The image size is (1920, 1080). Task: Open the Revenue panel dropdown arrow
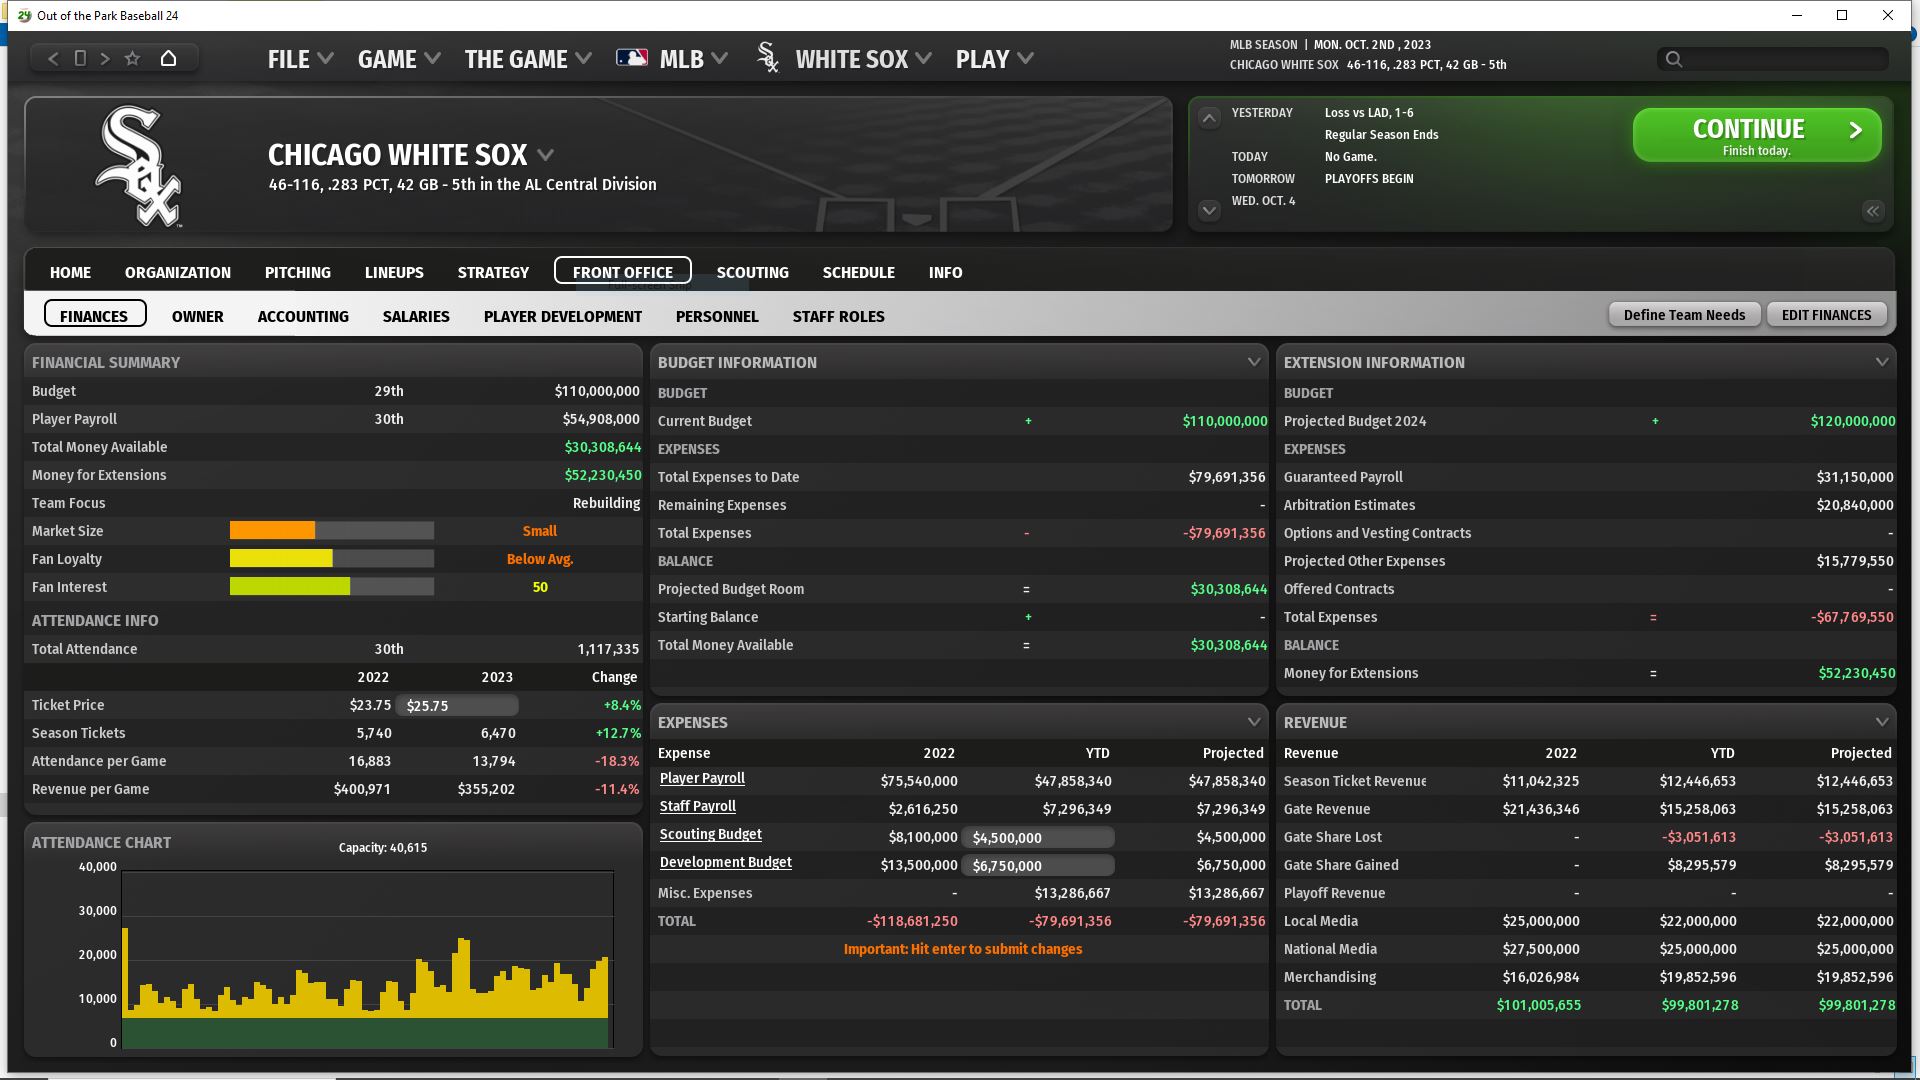[1881, 722]
